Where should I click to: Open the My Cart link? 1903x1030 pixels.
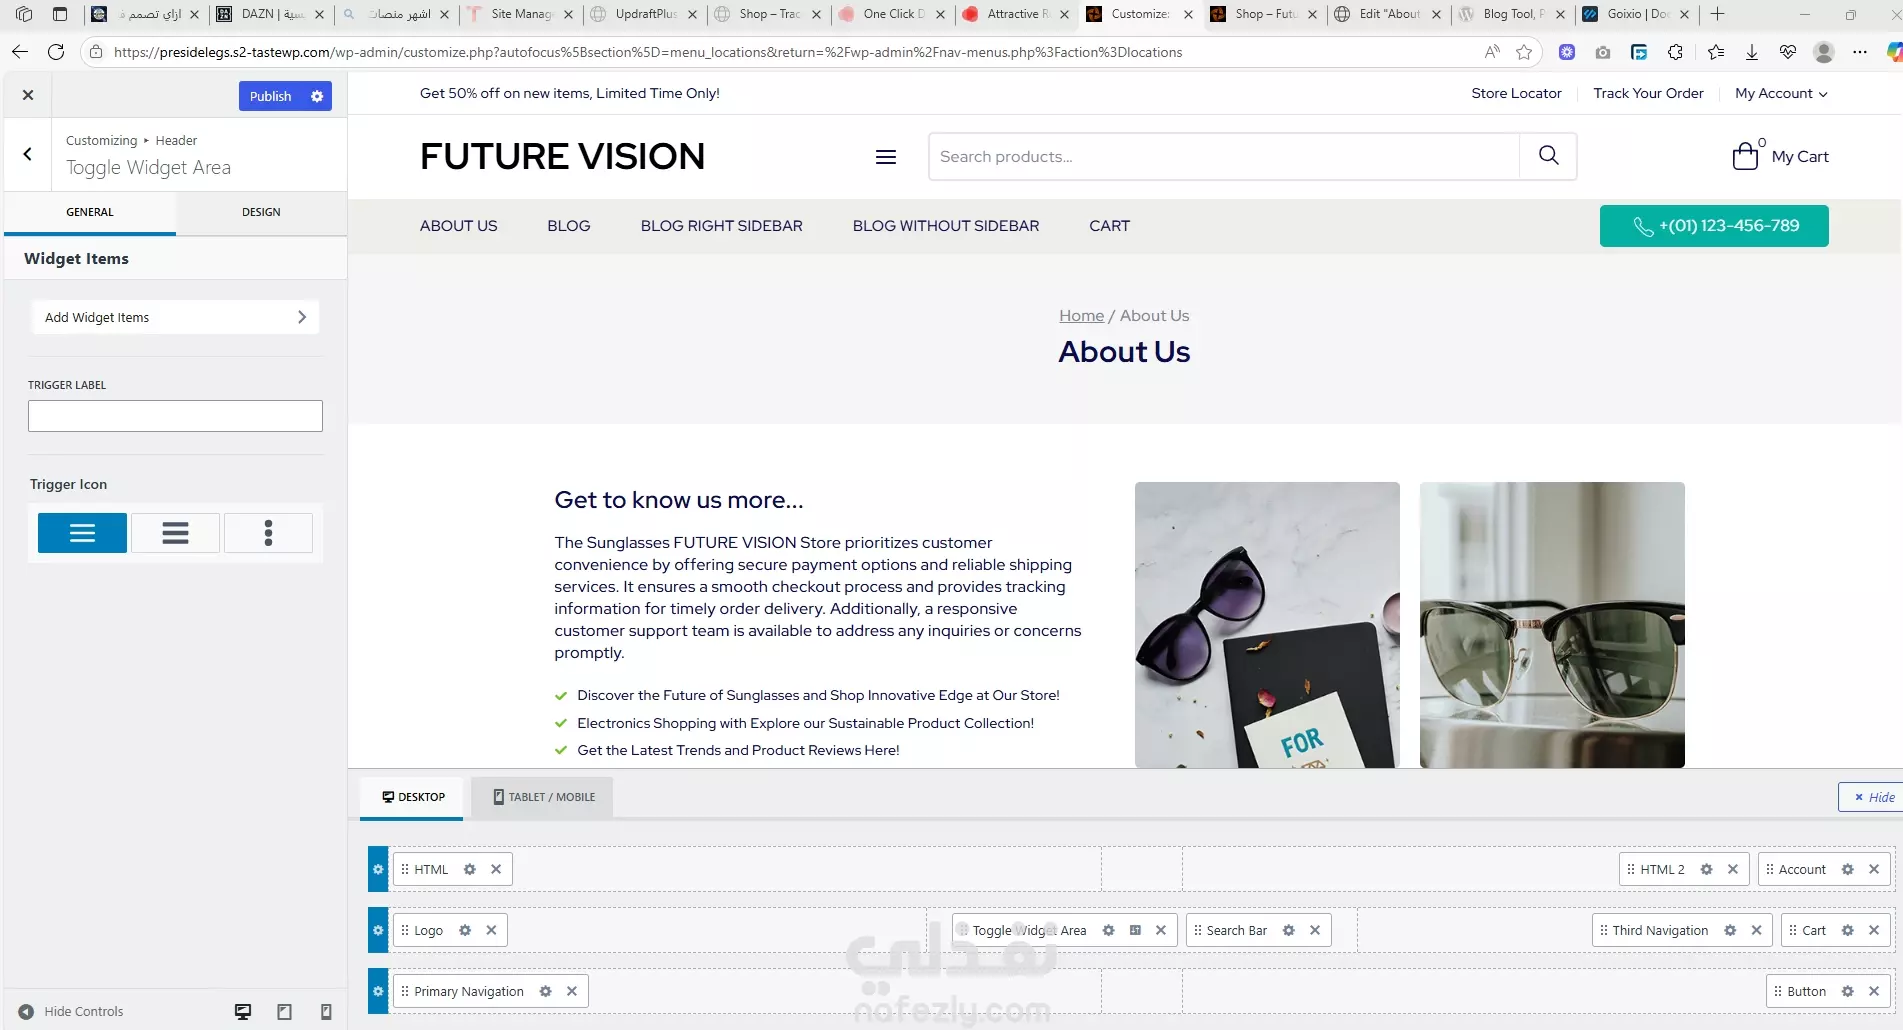pyautogui.click(x=1780, y=156)
